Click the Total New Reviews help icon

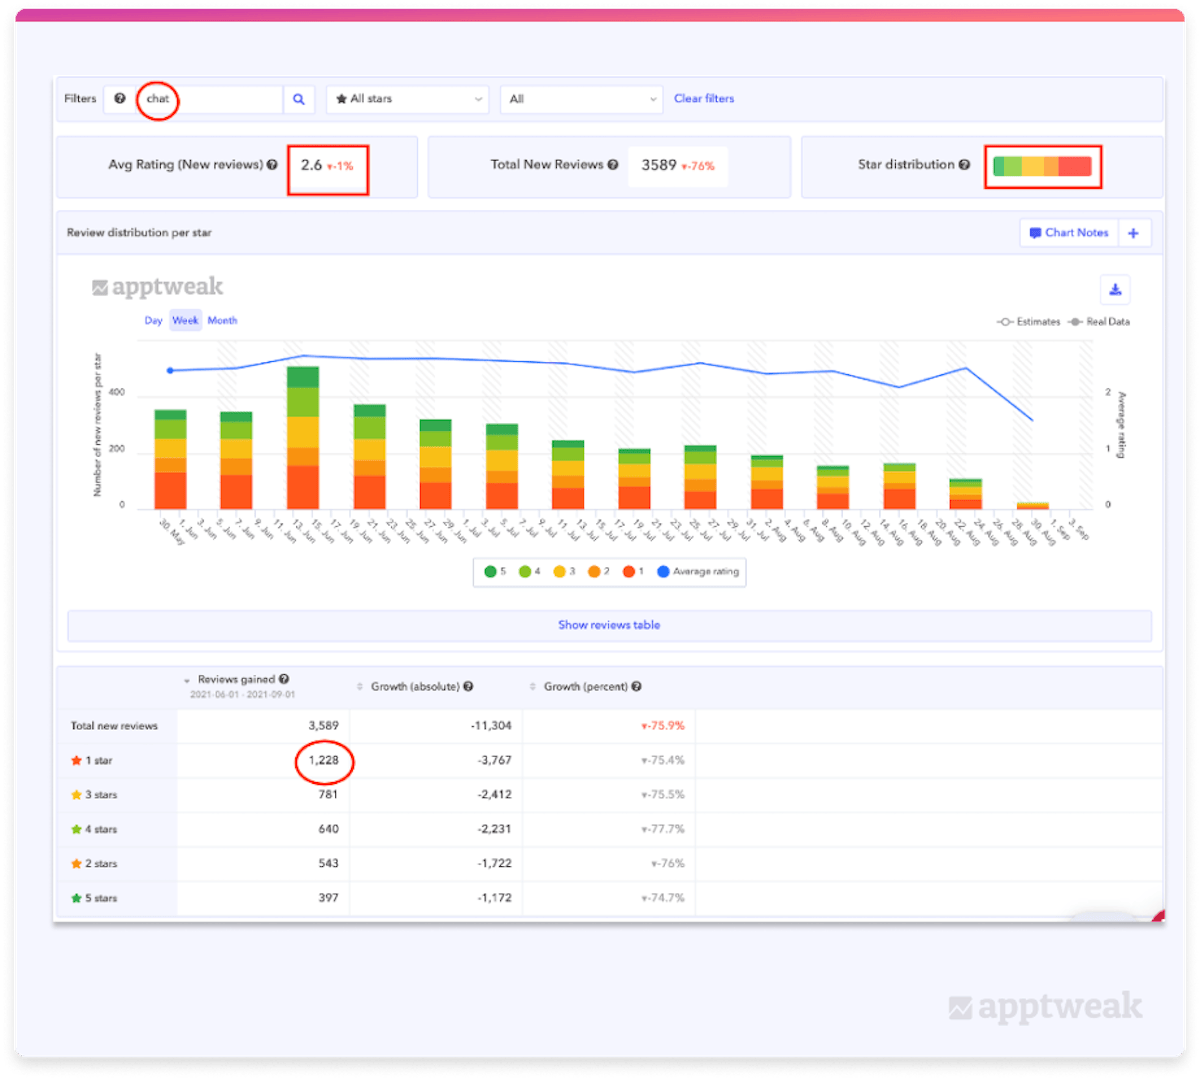point(613,165)
